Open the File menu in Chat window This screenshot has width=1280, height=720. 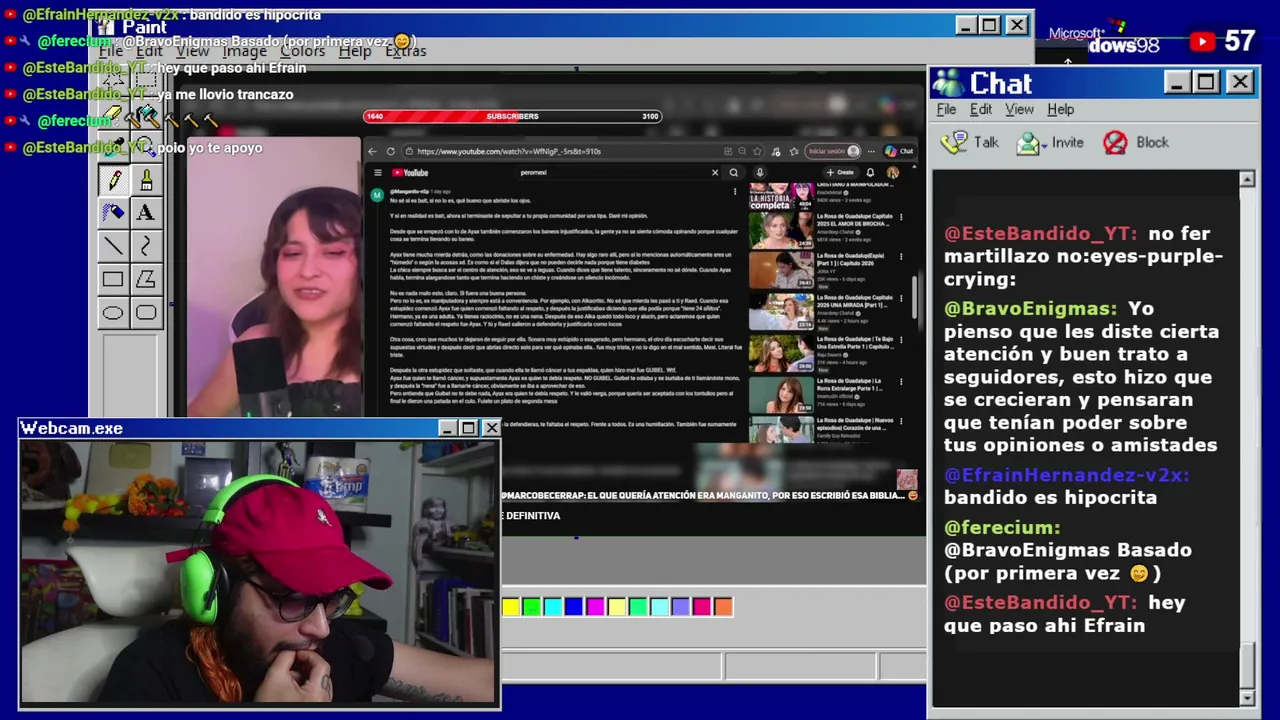(946, 109)
